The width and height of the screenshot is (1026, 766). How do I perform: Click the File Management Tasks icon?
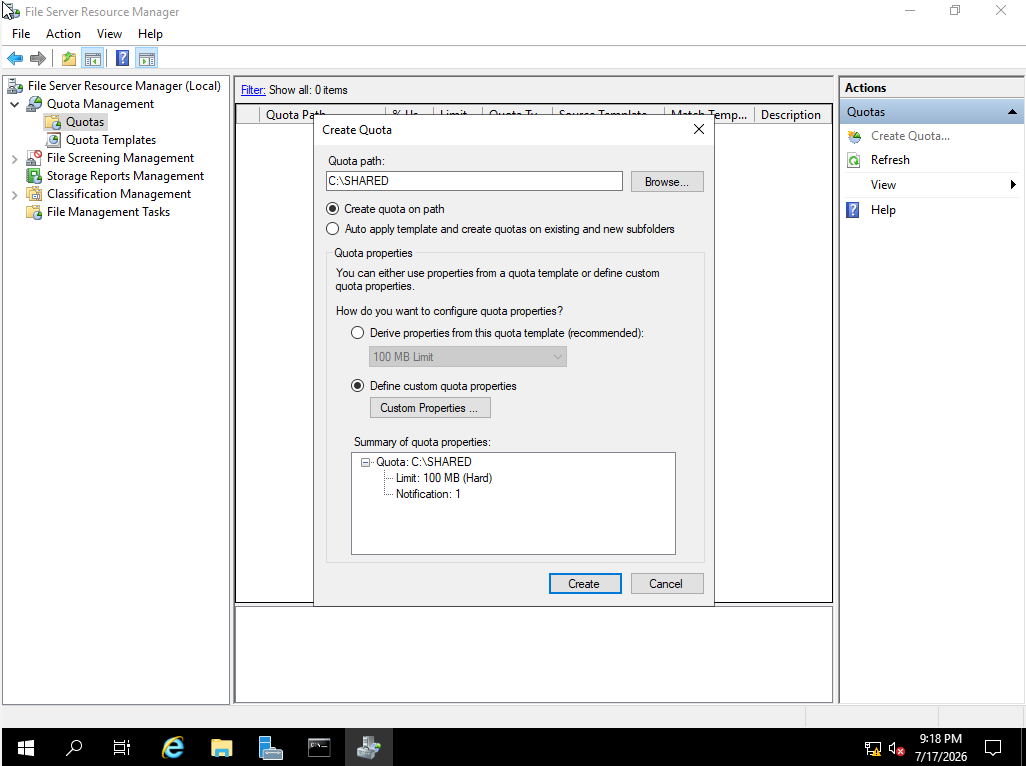click(x=34, y=212)
